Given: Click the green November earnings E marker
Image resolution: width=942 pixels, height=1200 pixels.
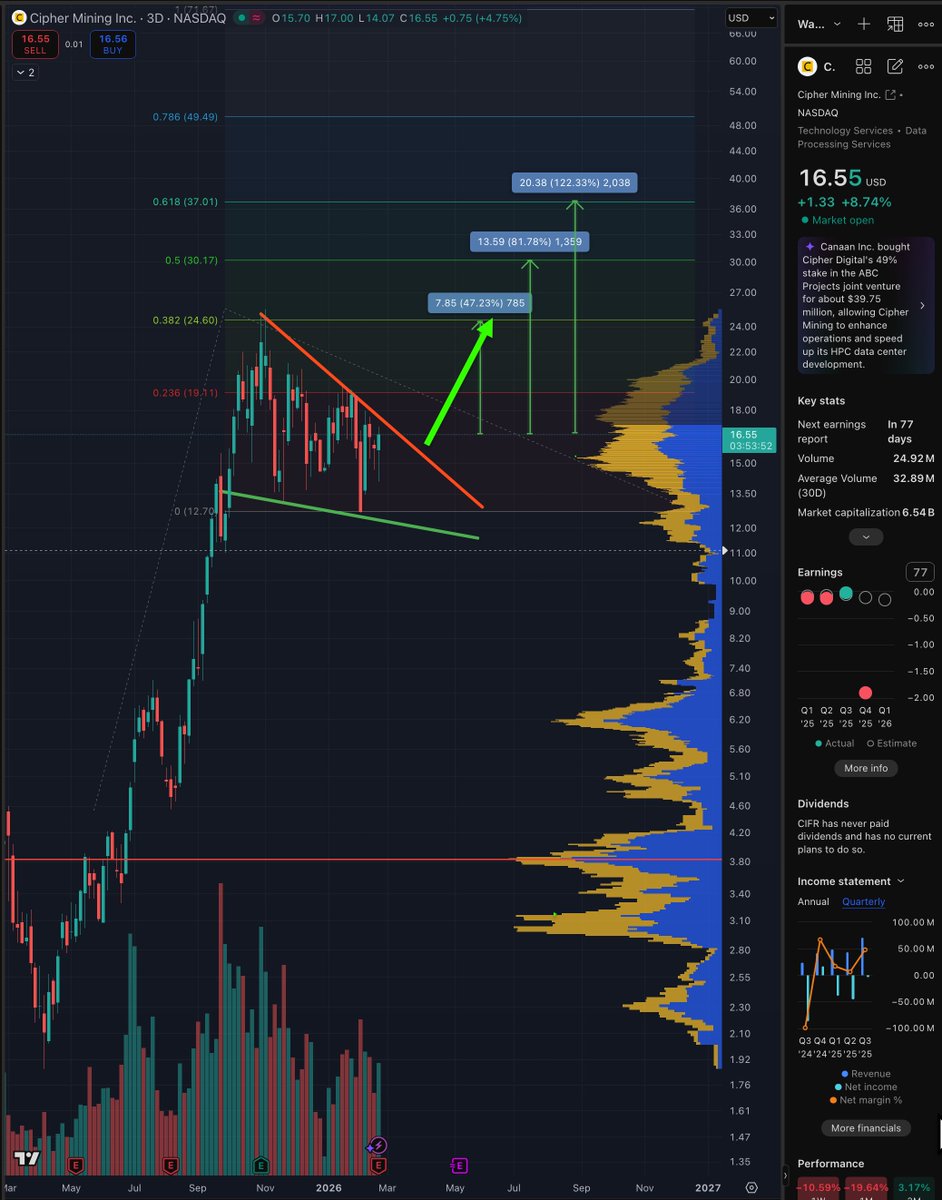Looking at the screenshot, I should (261, 1165).
